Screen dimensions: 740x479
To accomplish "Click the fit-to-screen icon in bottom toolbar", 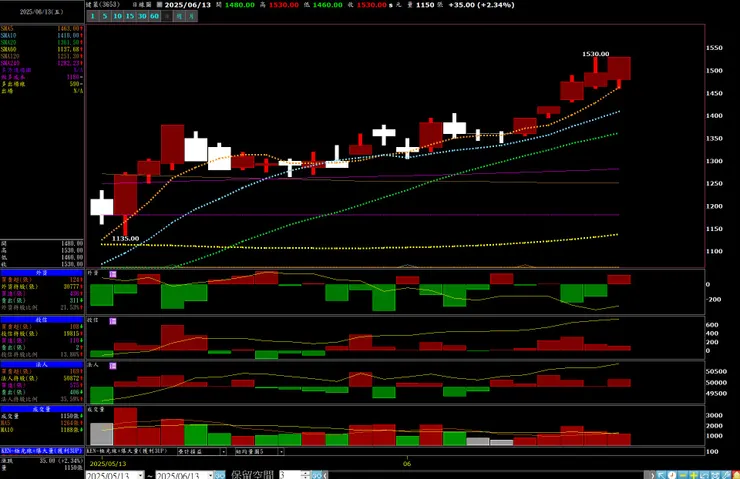I will [715, 475].
